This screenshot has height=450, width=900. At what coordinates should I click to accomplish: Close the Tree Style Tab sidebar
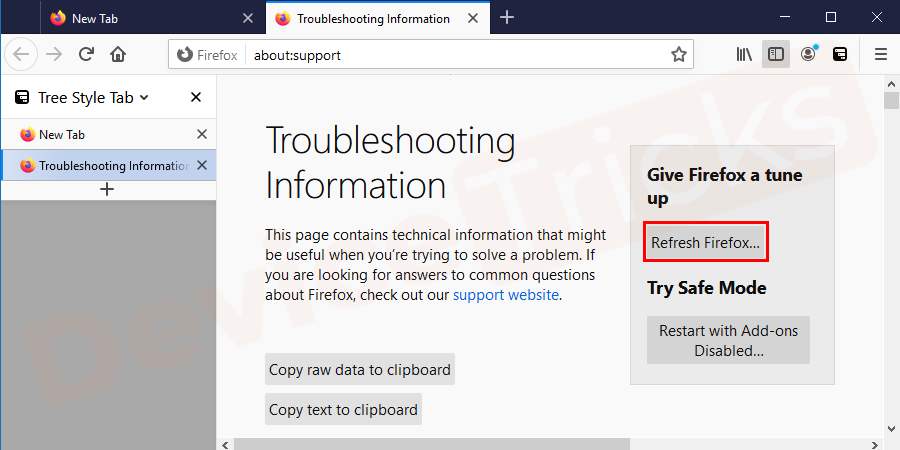pos(196,98)
